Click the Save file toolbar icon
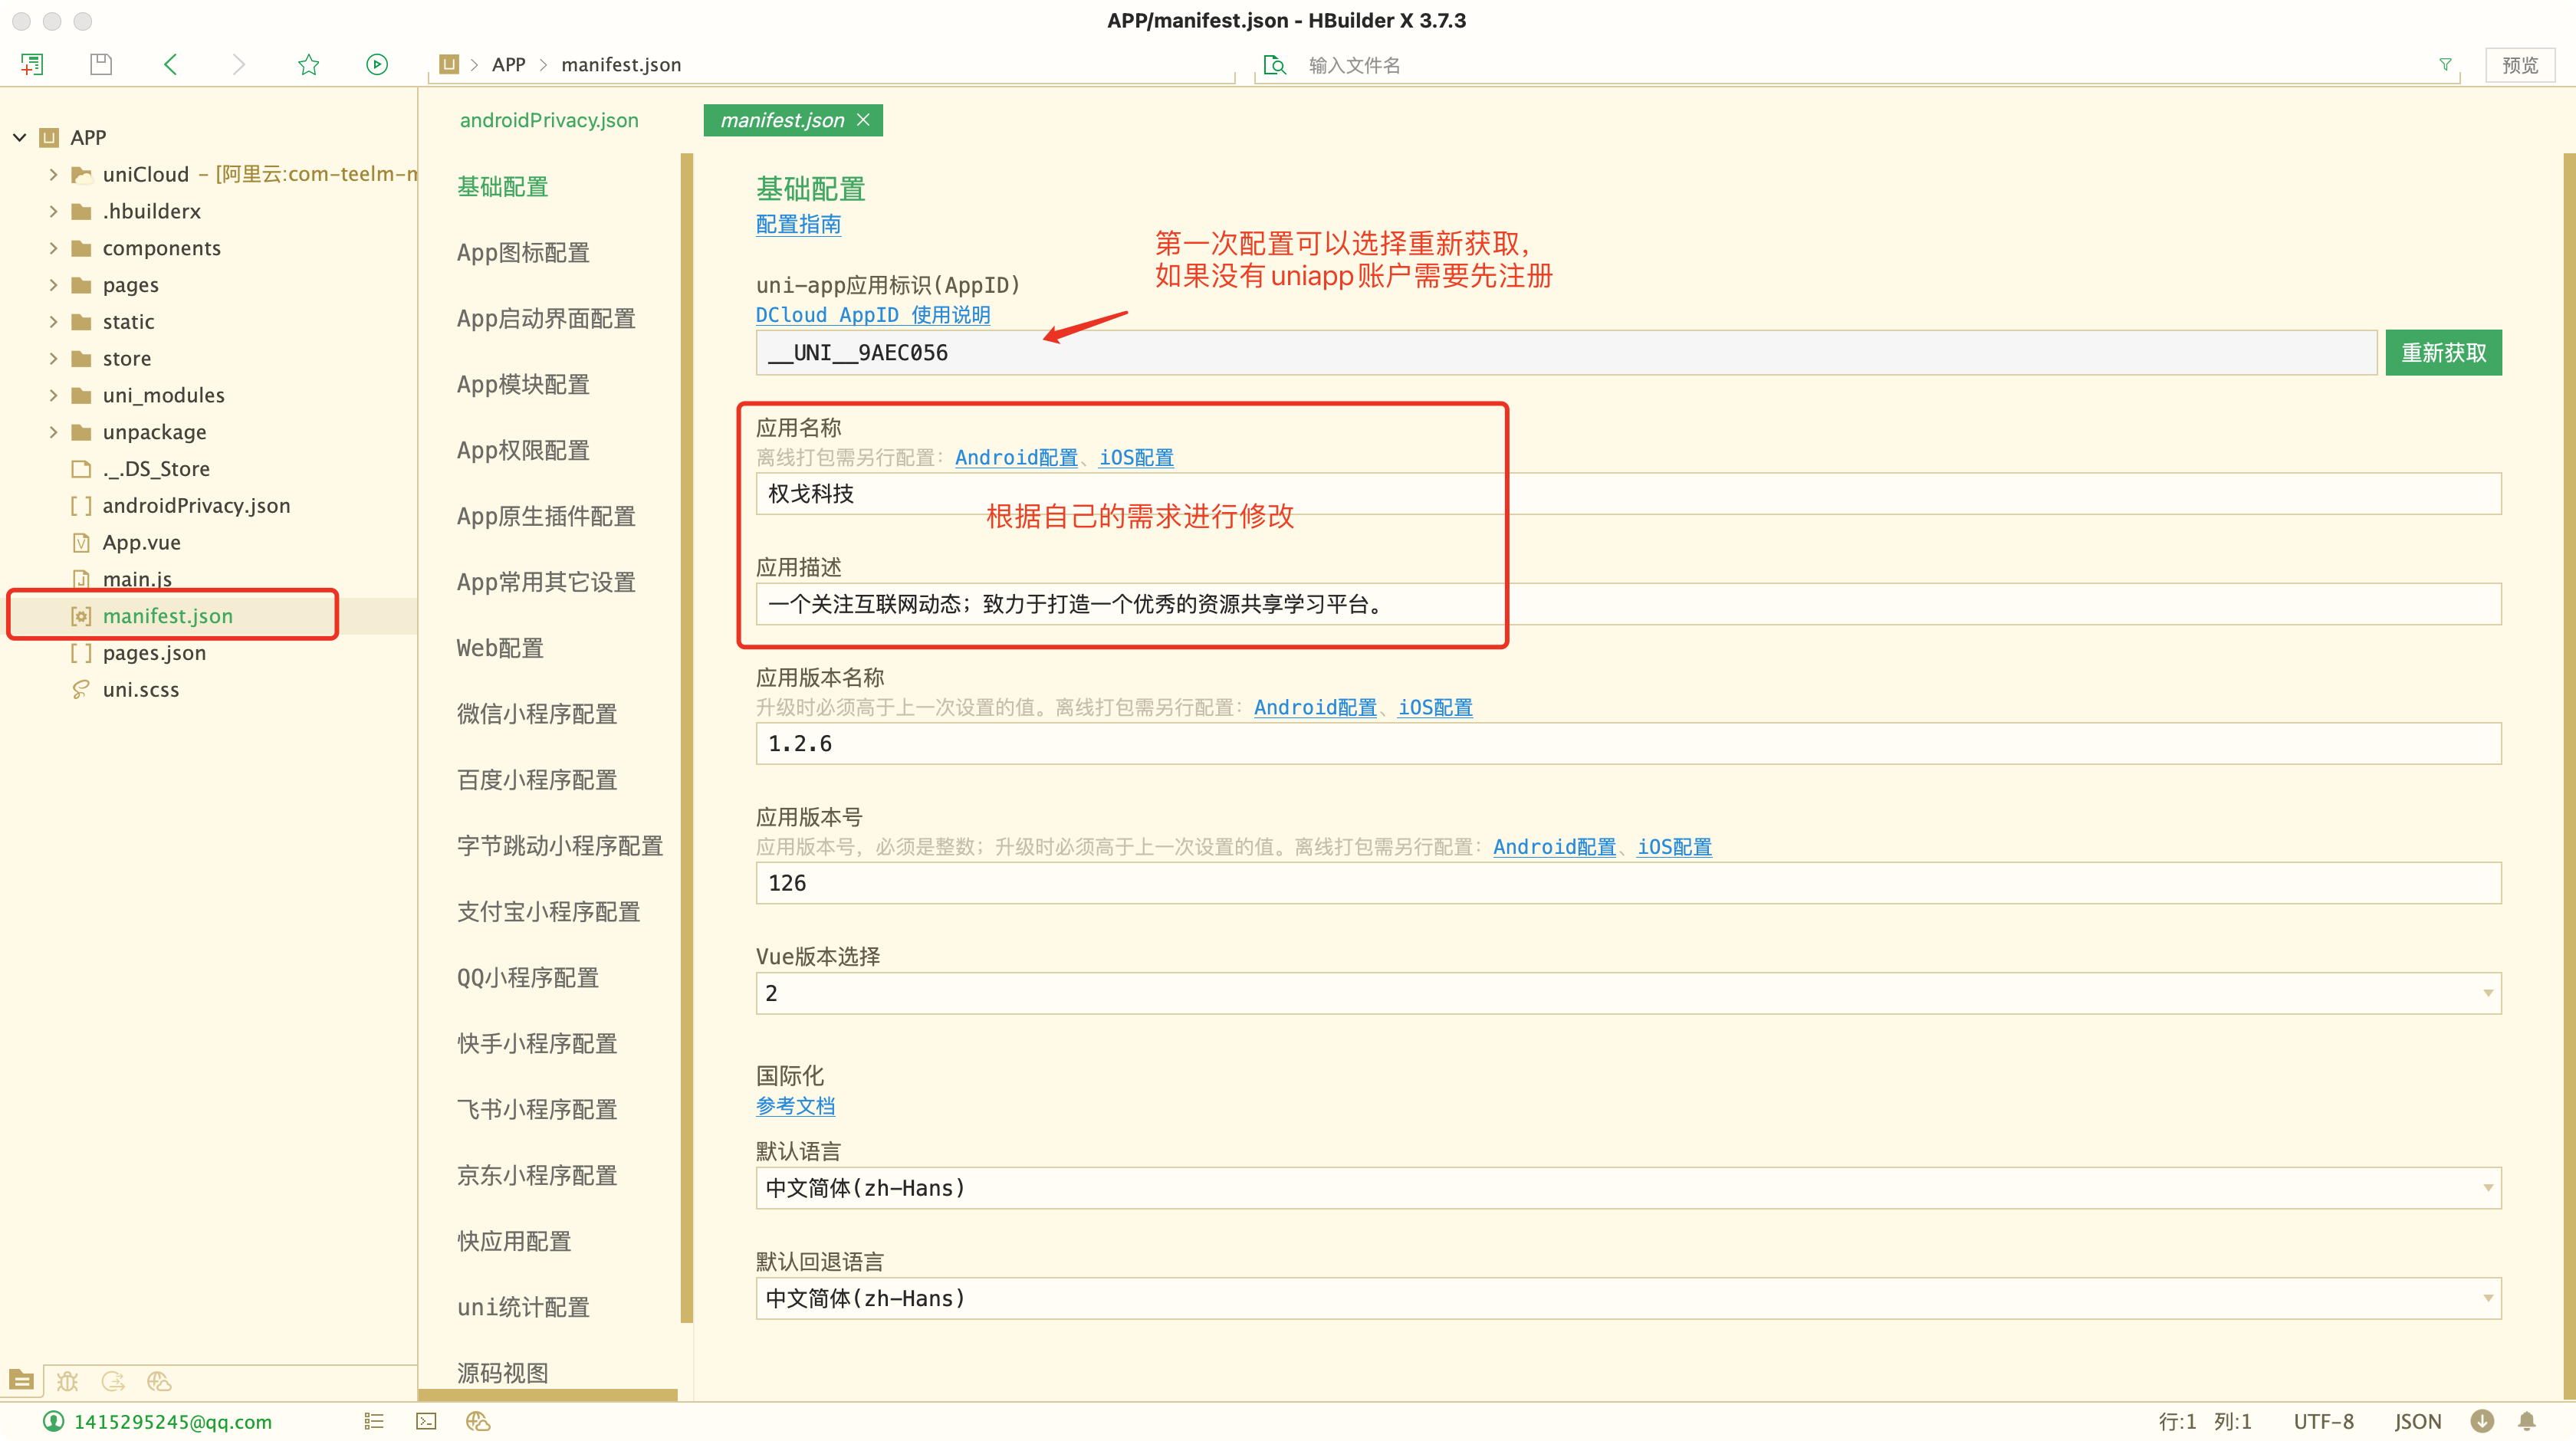Viewport: 2576px width, 1441px height. [x=101, y=65]
